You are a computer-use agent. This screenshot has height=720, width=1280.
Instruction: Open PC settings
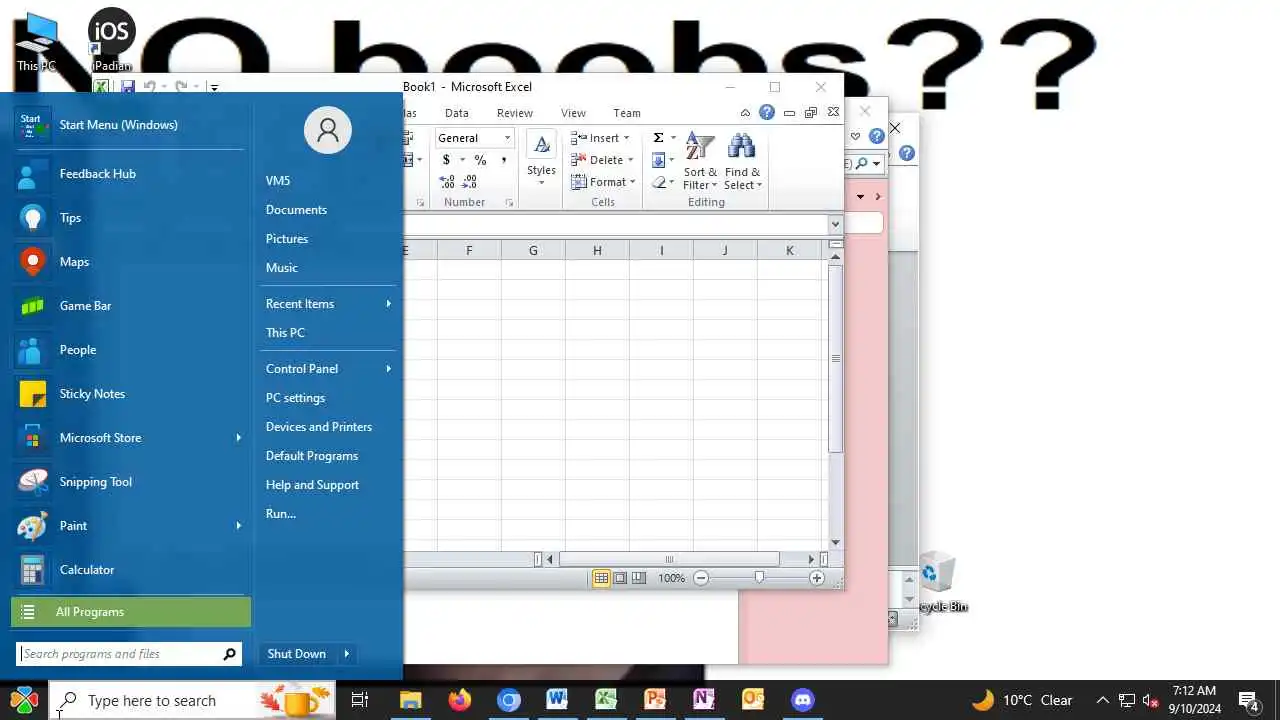point(295,398)
